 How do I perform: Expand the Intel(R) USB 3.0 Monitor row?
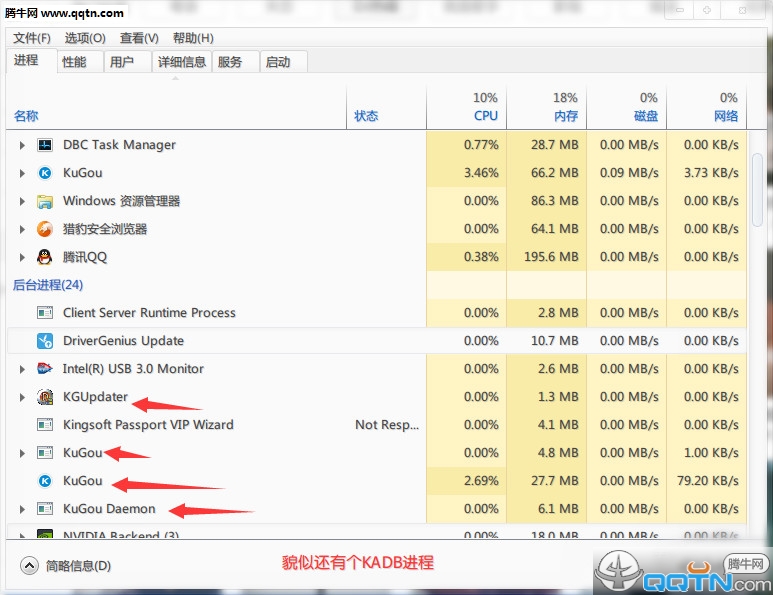tap(22, 369)
